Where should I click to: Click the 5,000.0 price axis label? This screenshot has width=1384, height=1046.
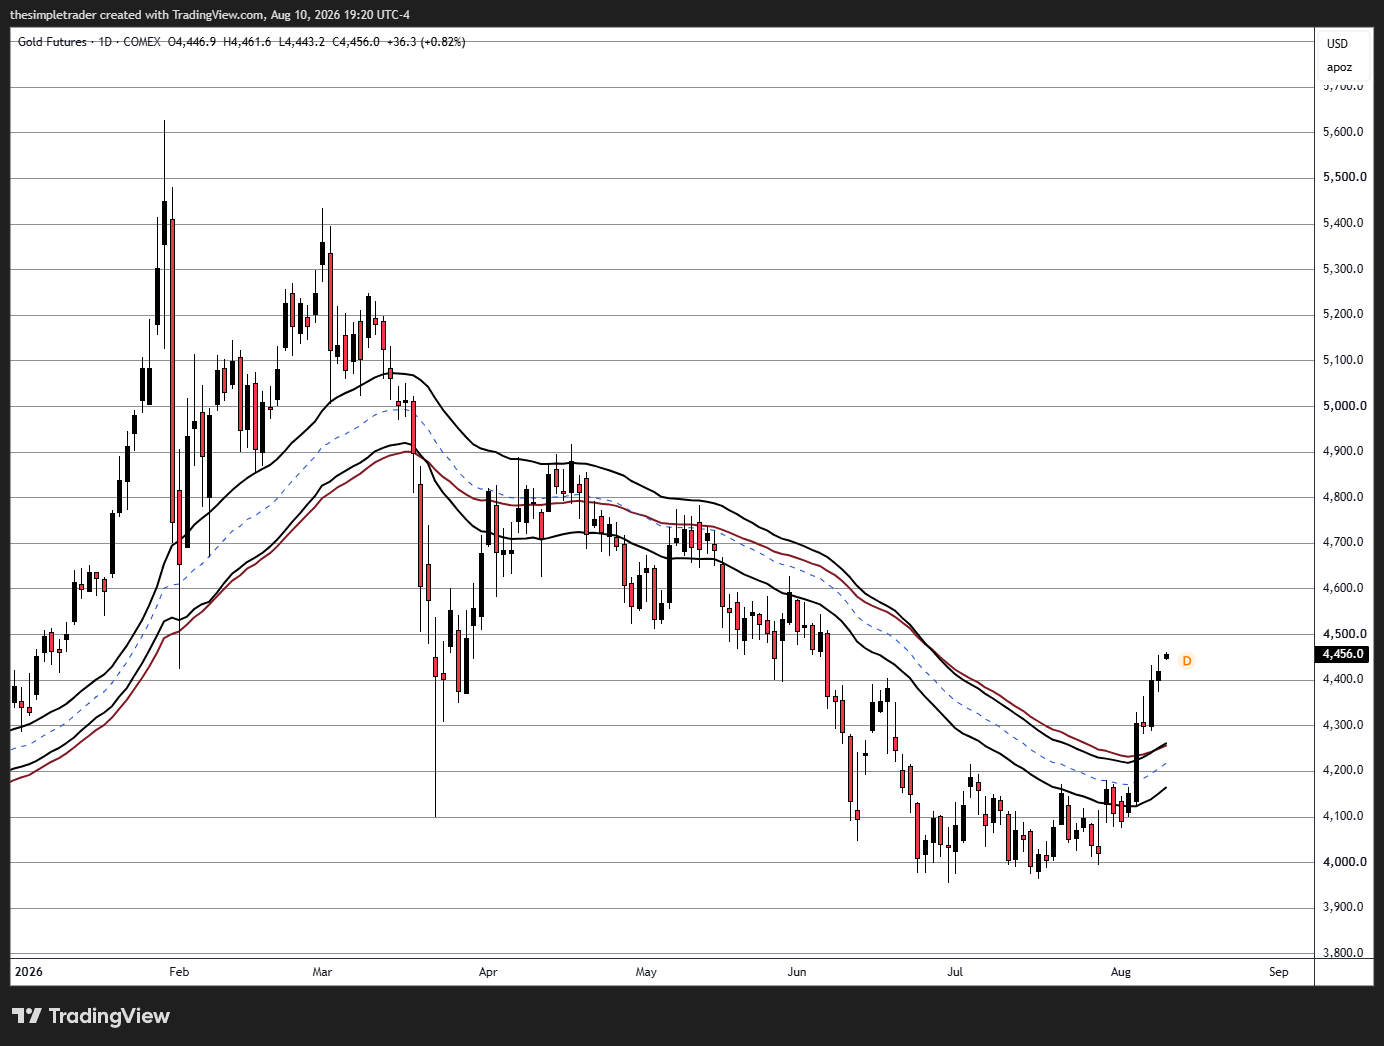[1343, 406]
